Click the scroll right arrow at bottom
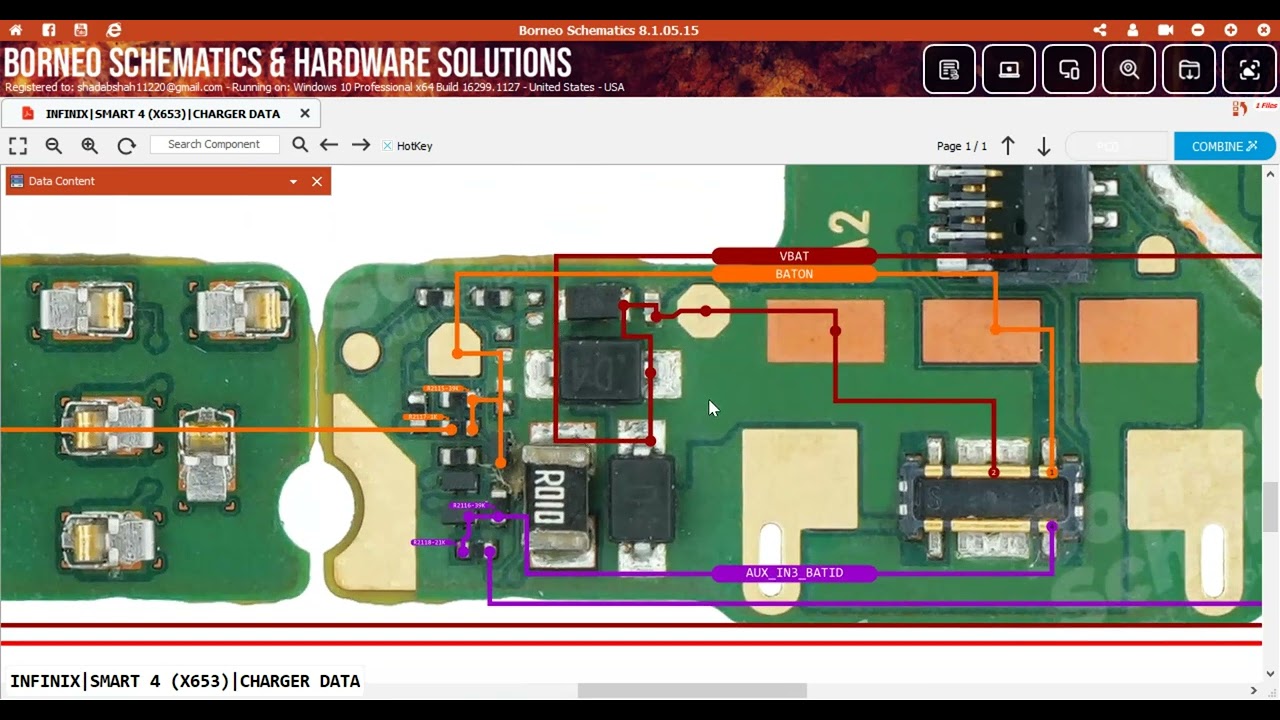The image size is (1280, 720). click(1253, 690)
